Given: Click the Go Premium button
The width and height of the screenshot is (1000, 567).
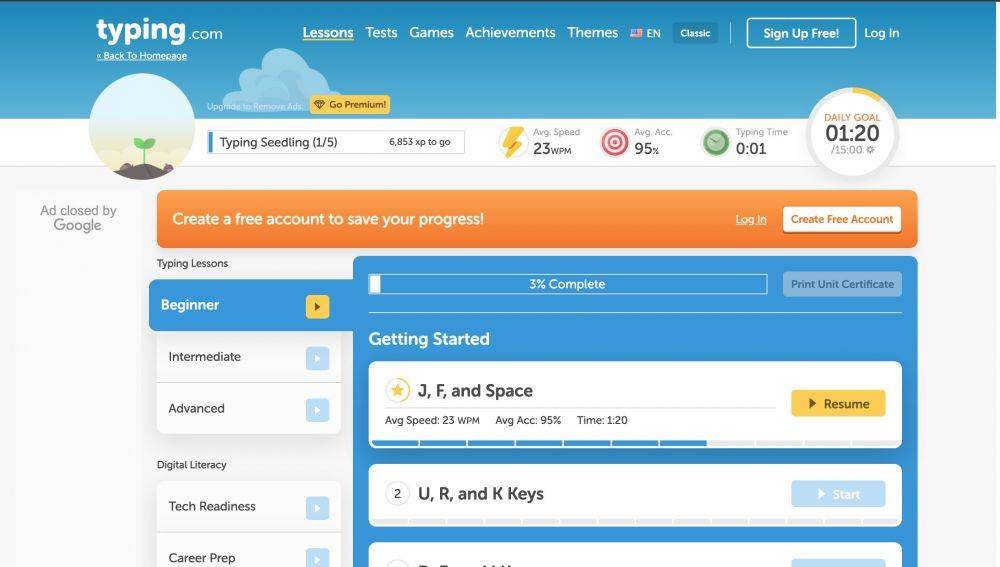Looking at the screenshot, I should pos(350,105).
